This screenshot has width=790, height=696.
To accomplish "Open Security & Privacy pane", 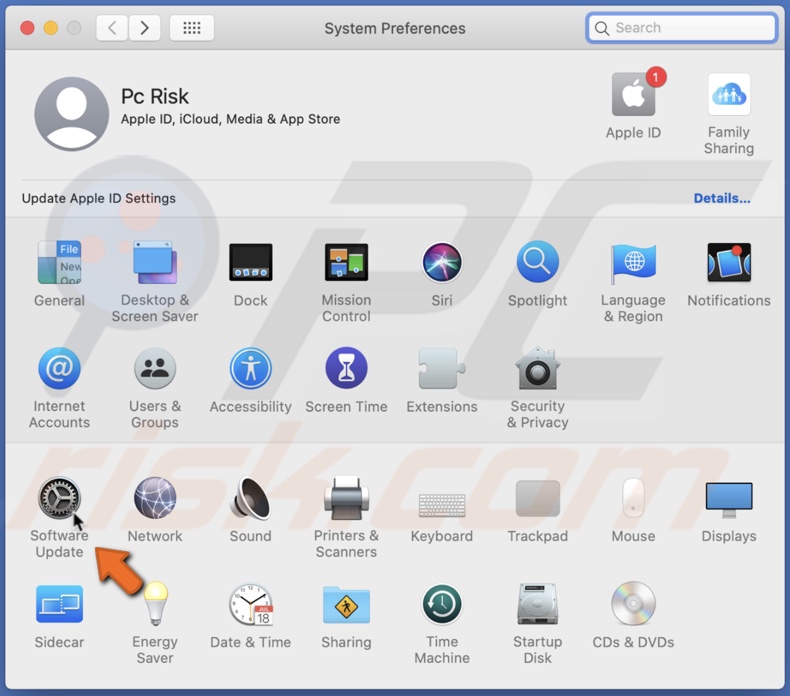I will coord(538,368).
